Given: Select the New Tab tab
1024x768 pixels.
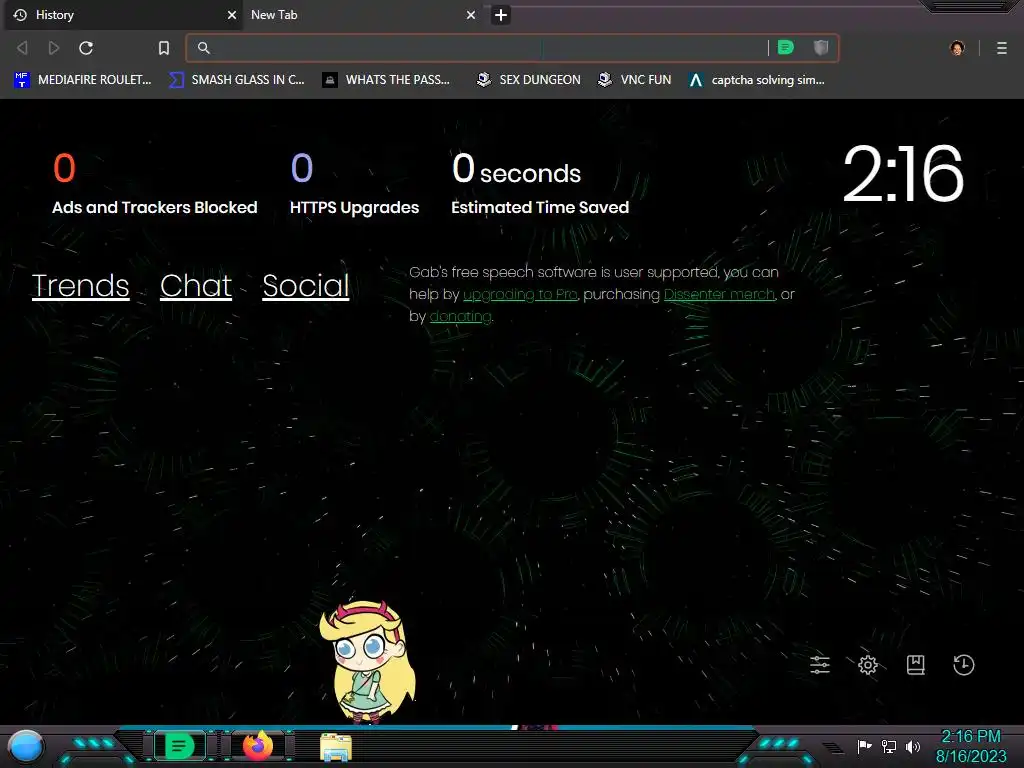Looking at the screenshot, I should click(362, 15).
